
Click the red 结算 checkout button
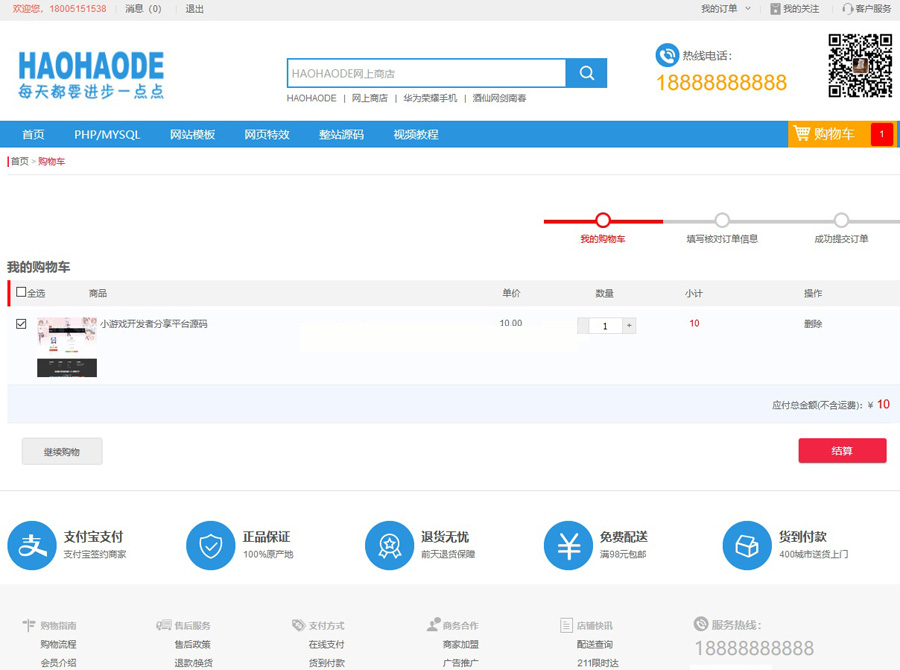coord(842,451)
